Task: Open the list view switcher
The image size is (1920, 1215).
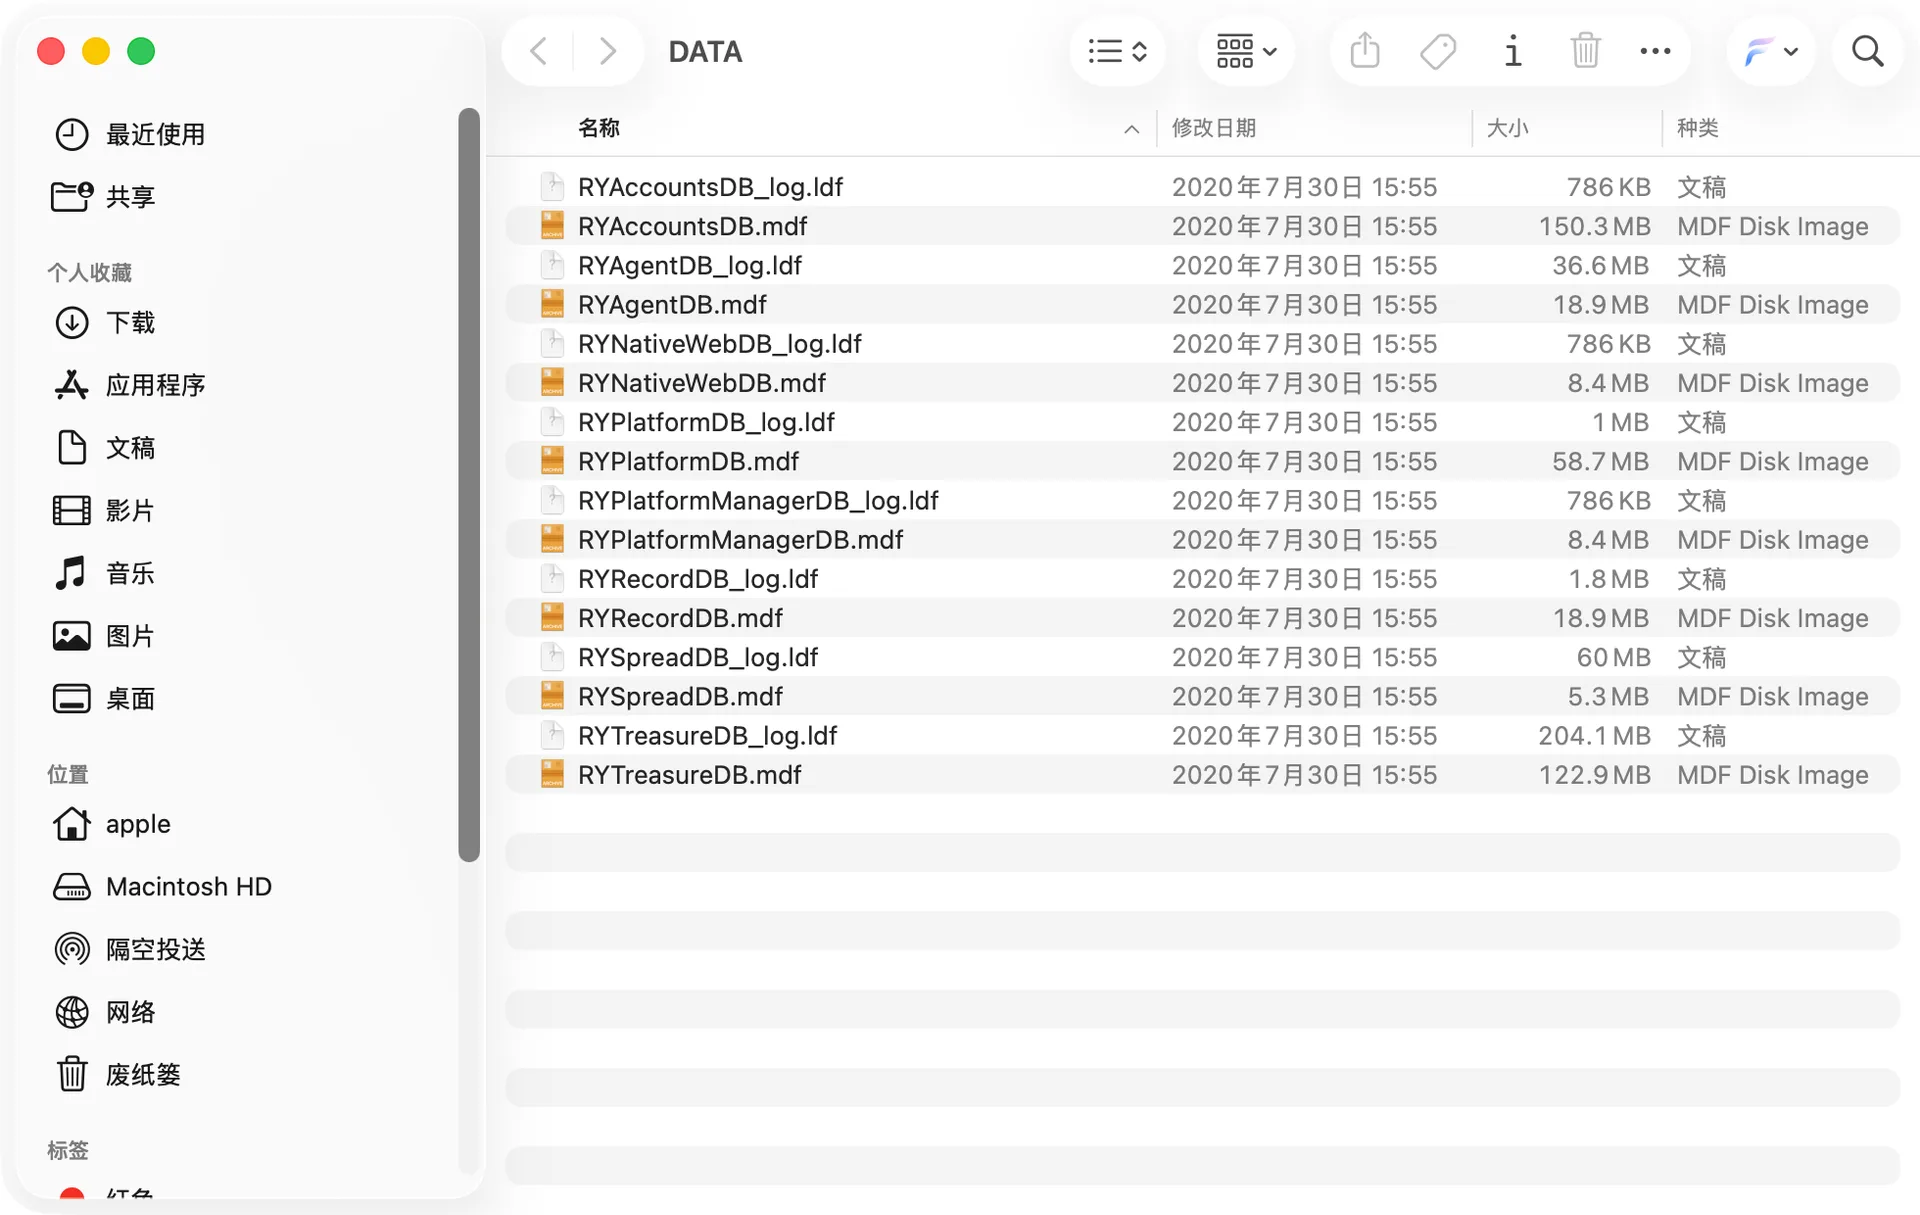Action: [x=1117, y=51]
